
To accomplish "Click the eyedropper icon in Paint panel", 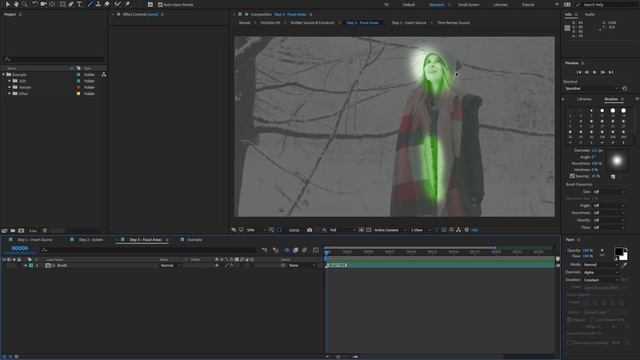I will tap(624, 265).
